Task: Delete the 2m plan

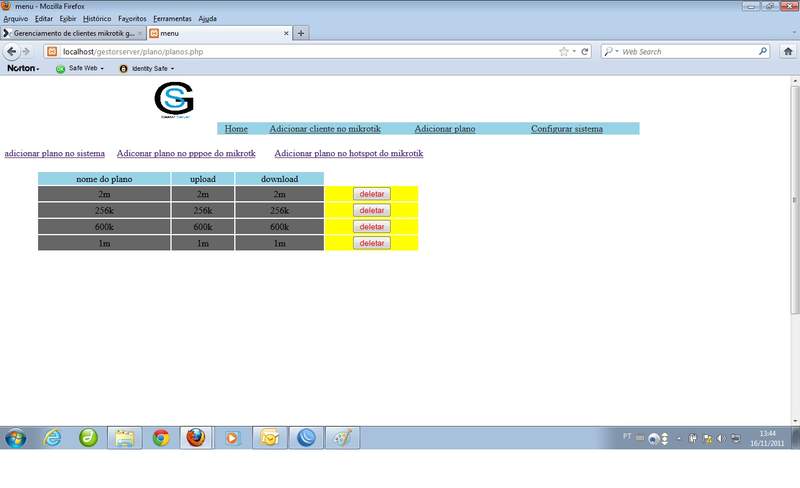Action: click(372, 194)
